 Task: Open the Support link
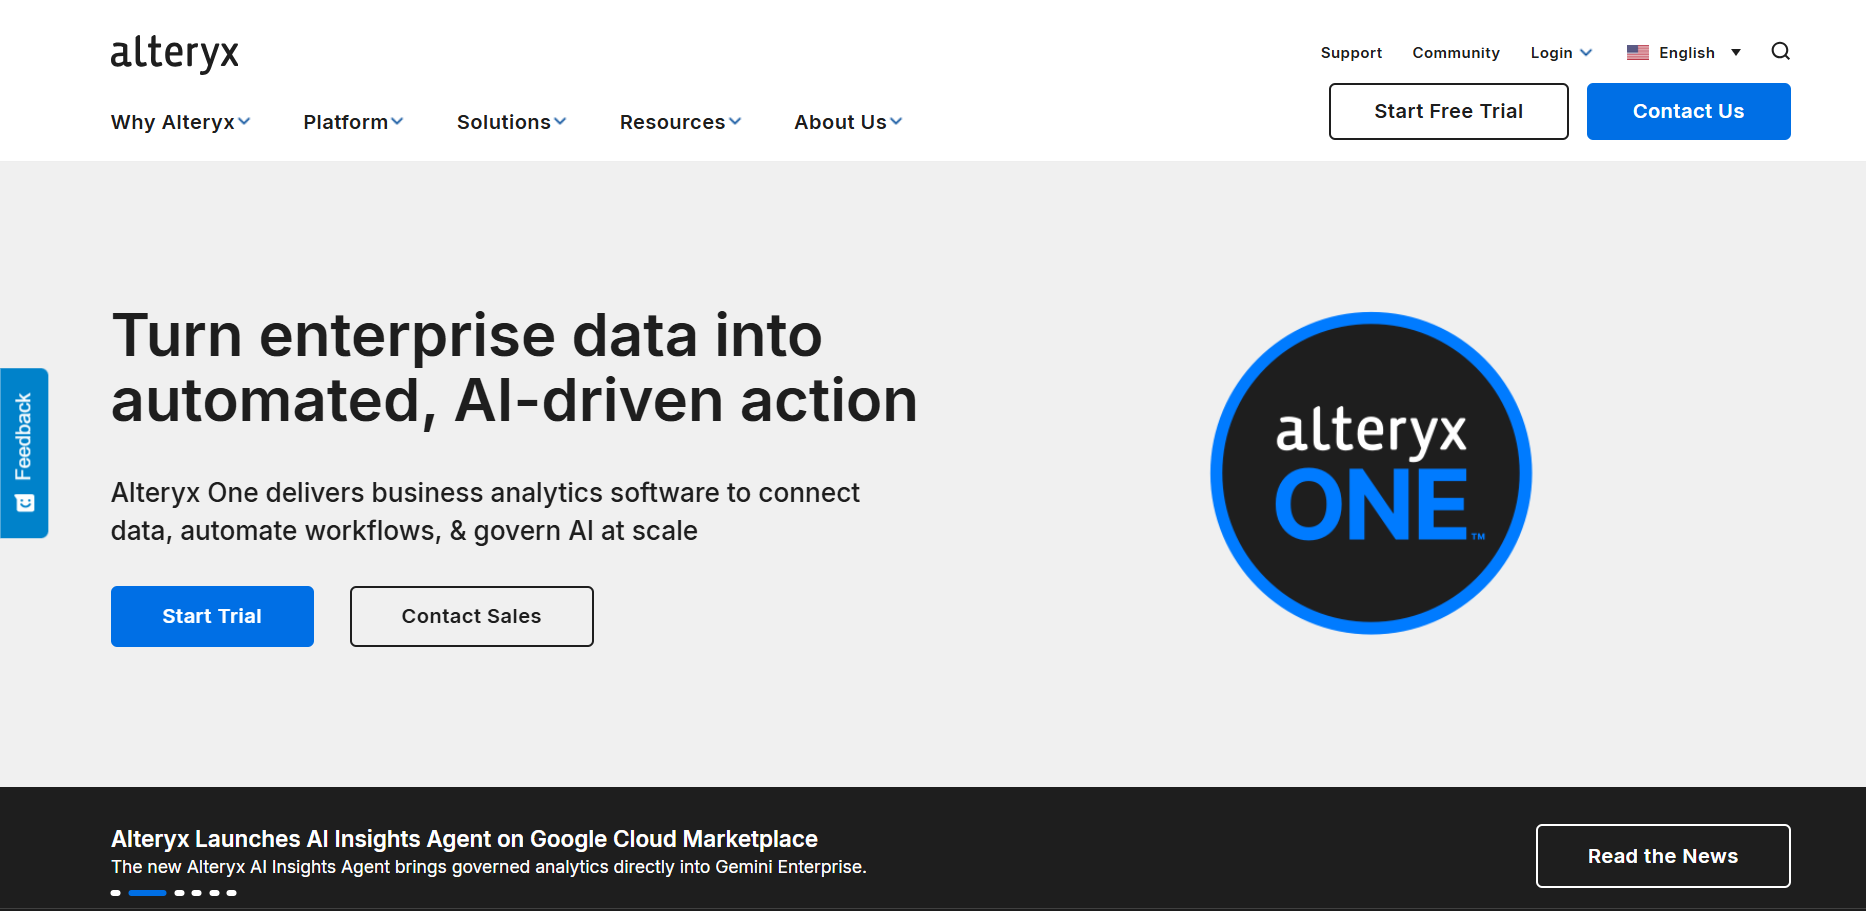click(1351, 53)
